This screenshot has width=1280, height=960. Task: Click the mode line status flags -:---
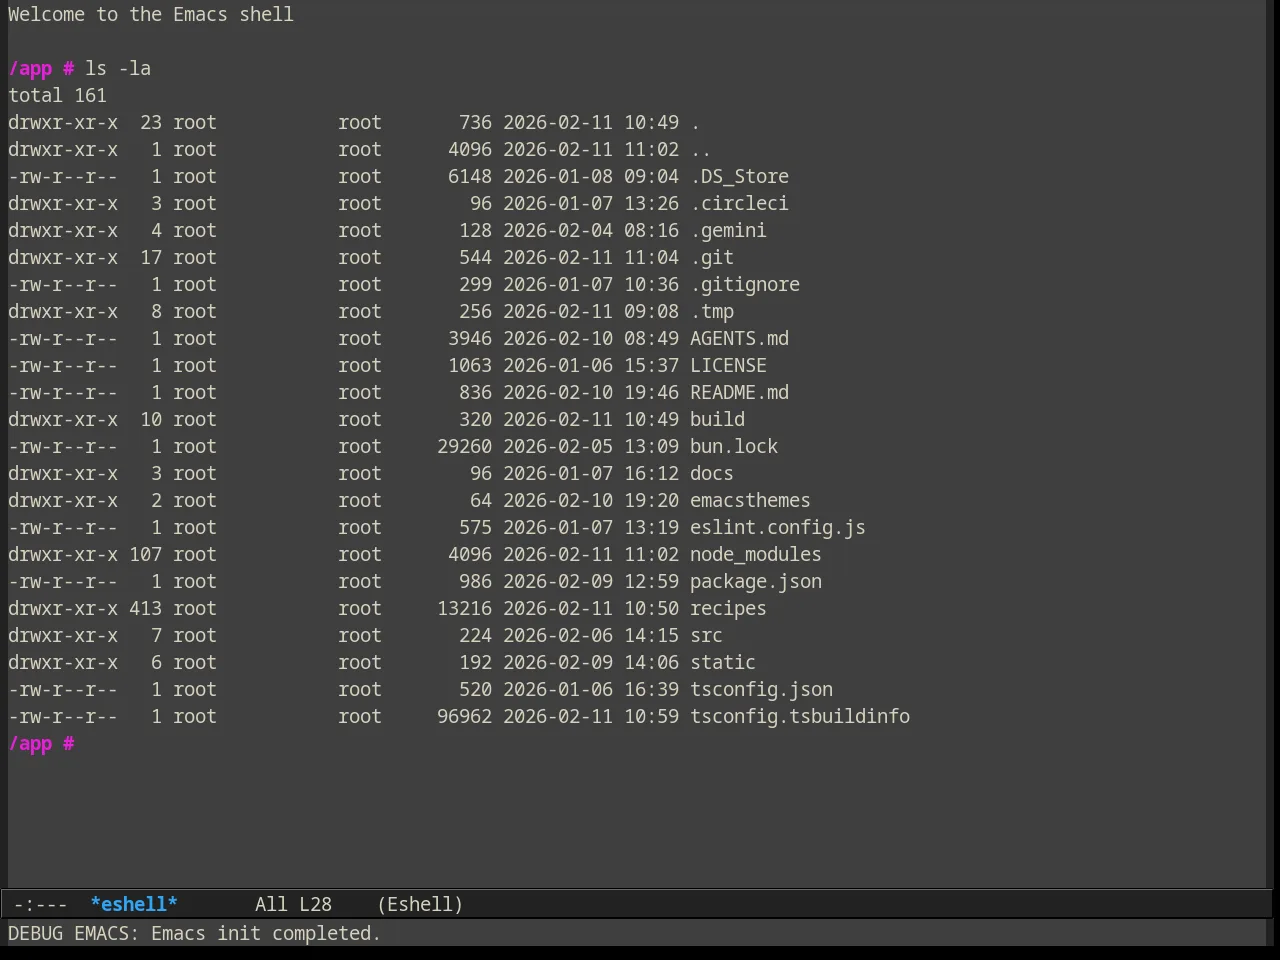(41, 904)
